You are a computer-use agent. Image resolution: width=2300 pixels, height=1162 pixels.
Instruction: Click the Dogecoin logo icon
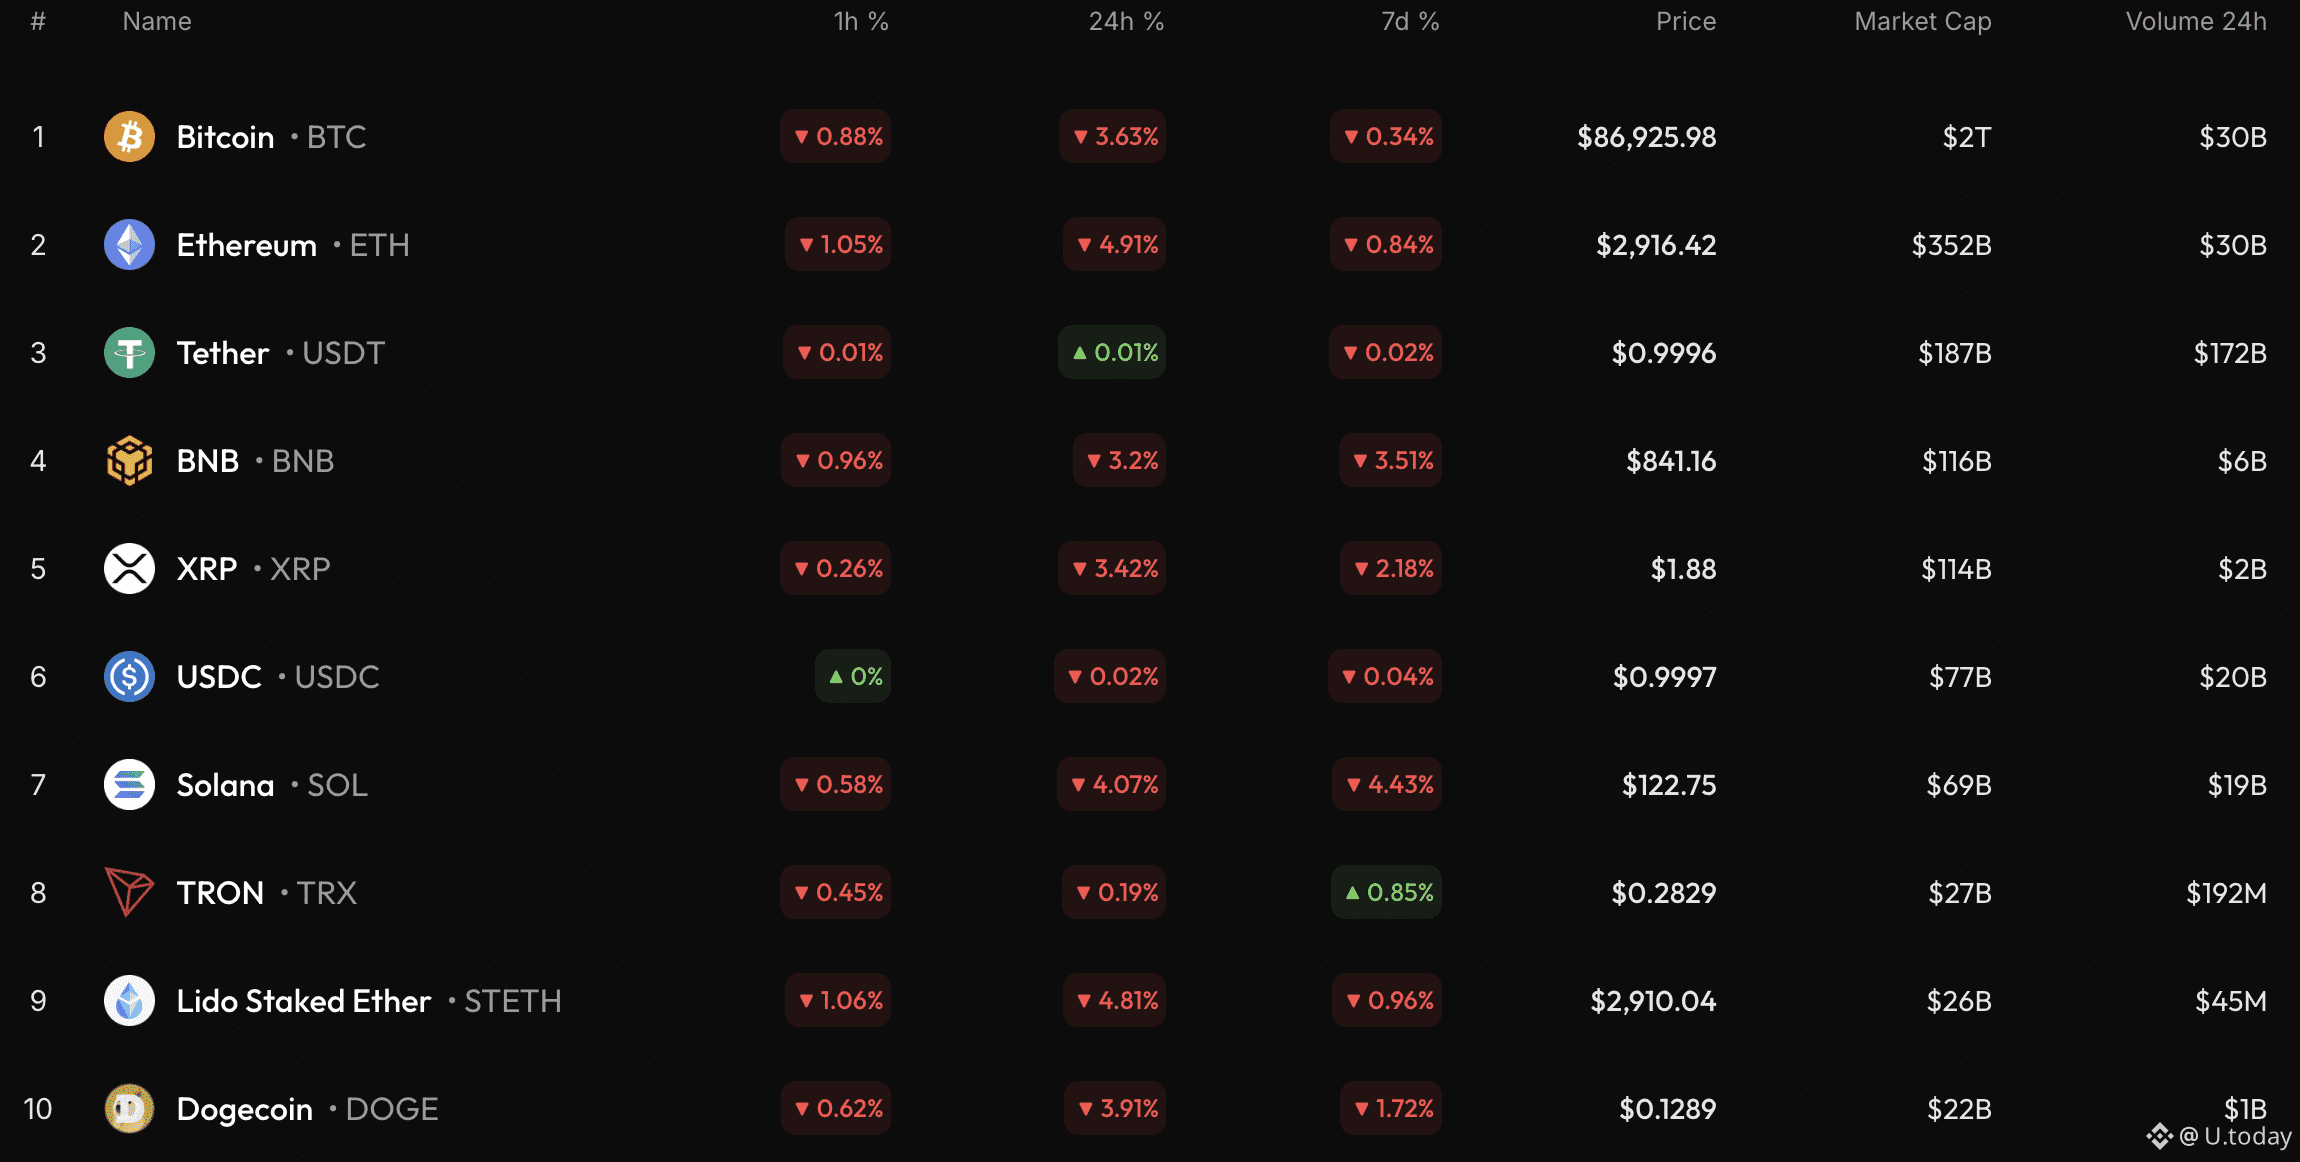129,1109
